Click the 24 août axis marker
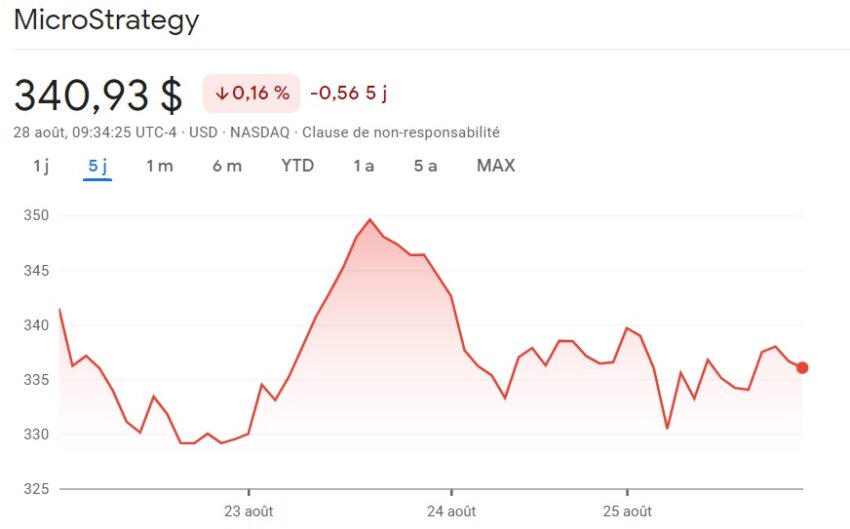Screen dimensions: 850x529 (x=451, y=511)
